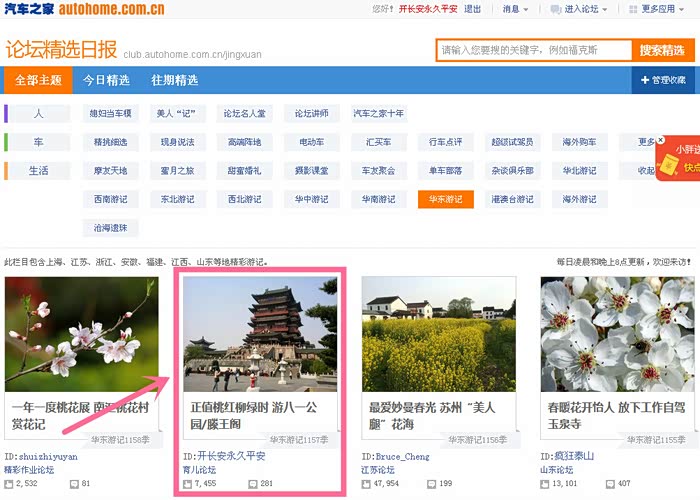Open the peach blossom thumbnail post
This screenshot has height=500, width=700.
click(x=82, y=334)
